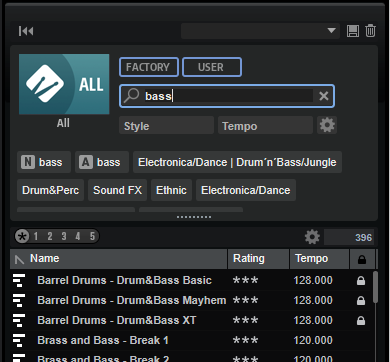Sort results by the Rating column
The height and width of the screenshot is (362, 390).
point(258,259)
